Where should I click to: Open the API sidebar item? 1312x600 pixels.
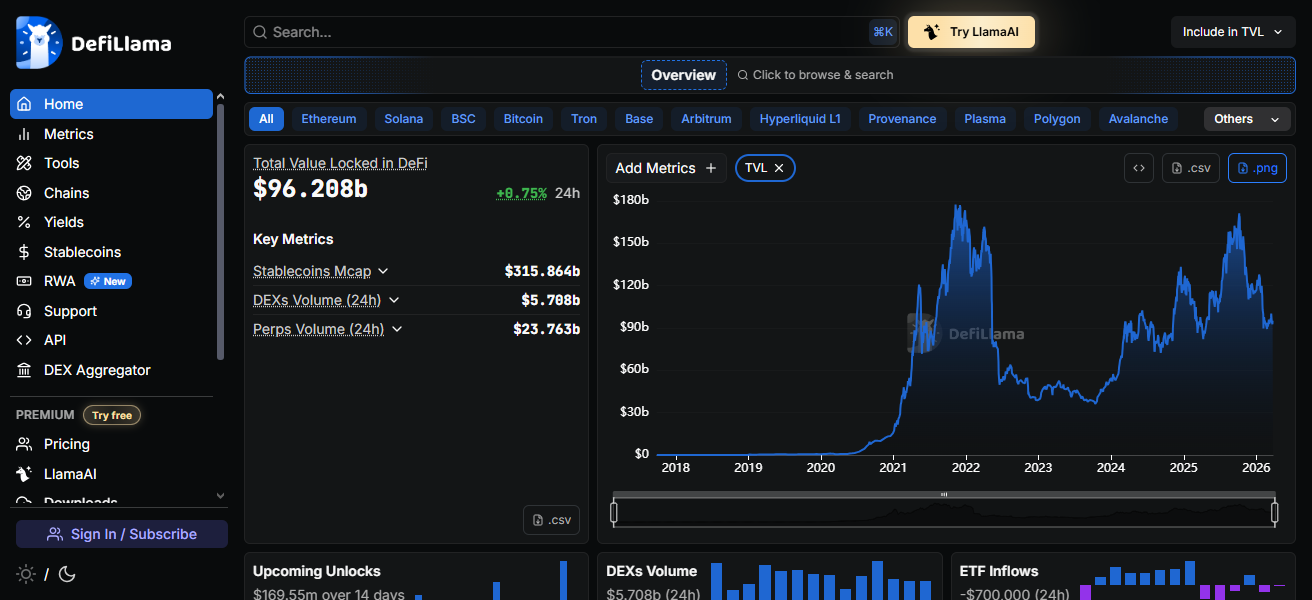tap(54, 340)
